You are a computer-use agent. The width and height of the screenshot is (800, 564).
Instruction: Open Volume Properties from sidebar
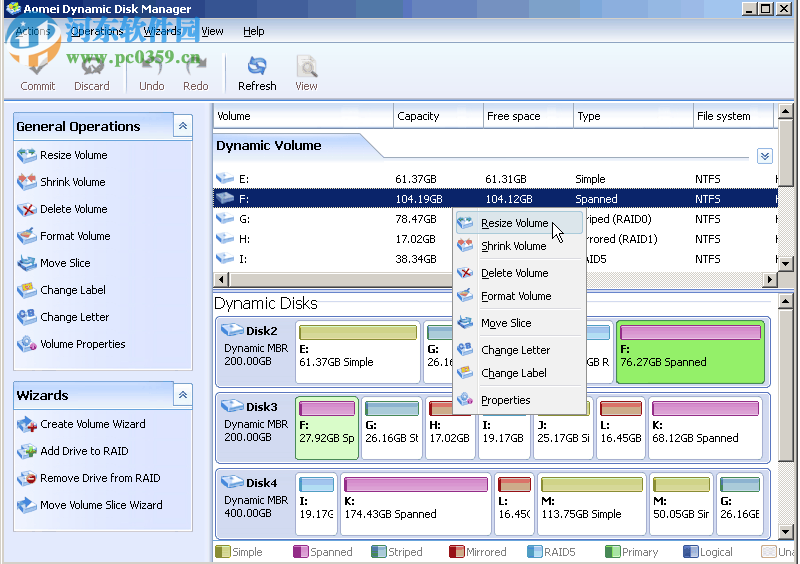(x=71, y=344)
